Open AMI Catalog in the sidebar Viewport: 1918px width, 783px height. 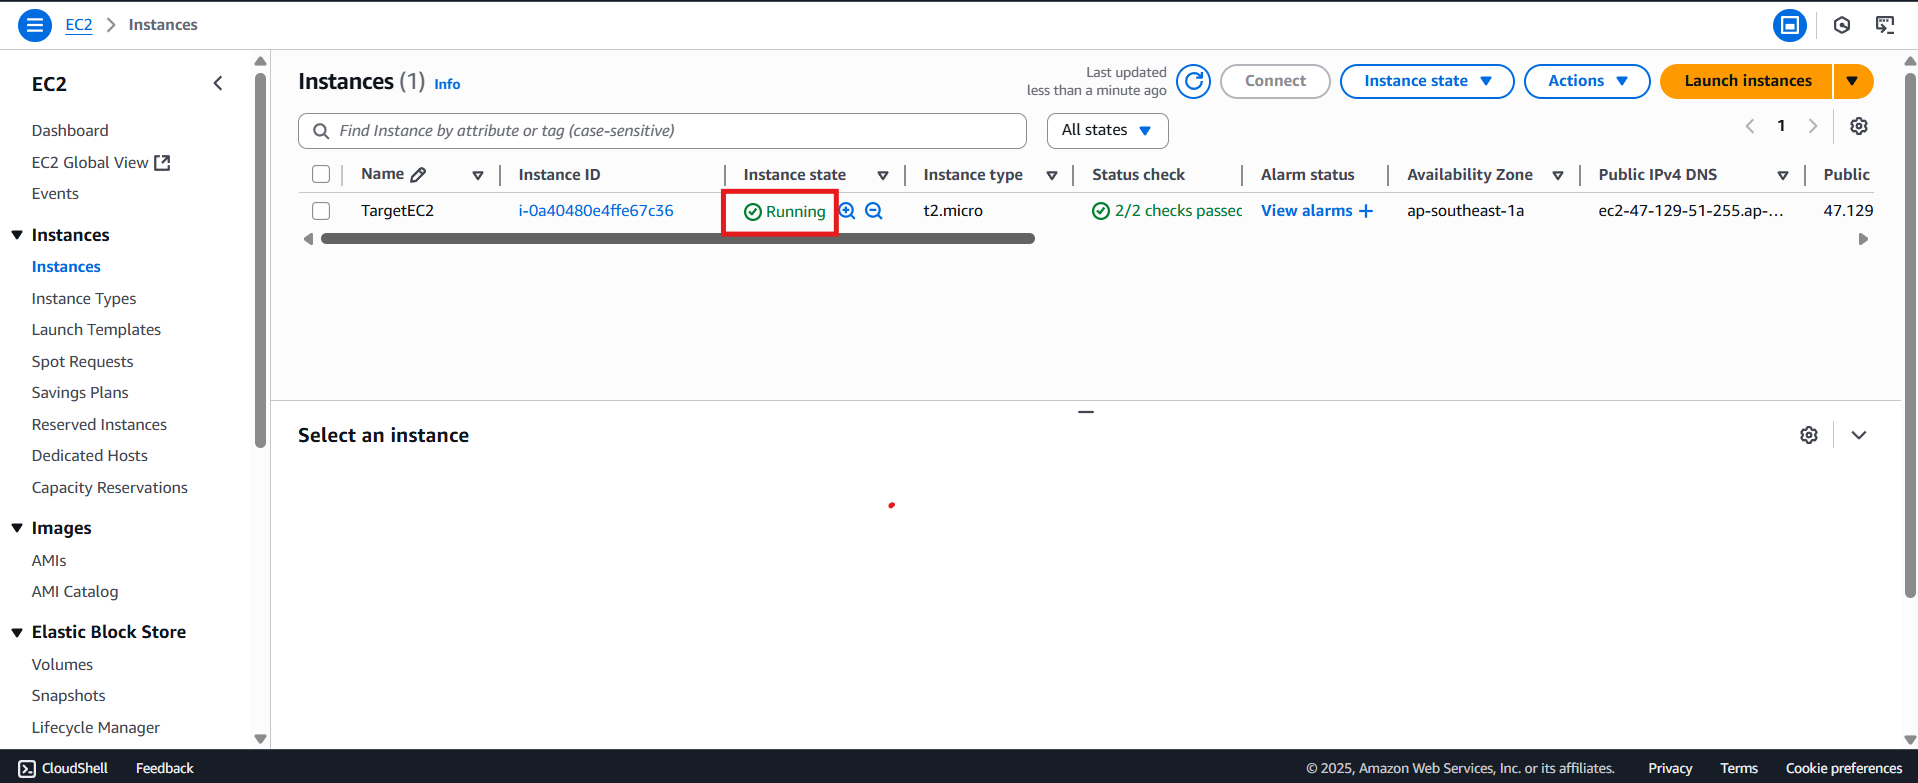point(75,592)
